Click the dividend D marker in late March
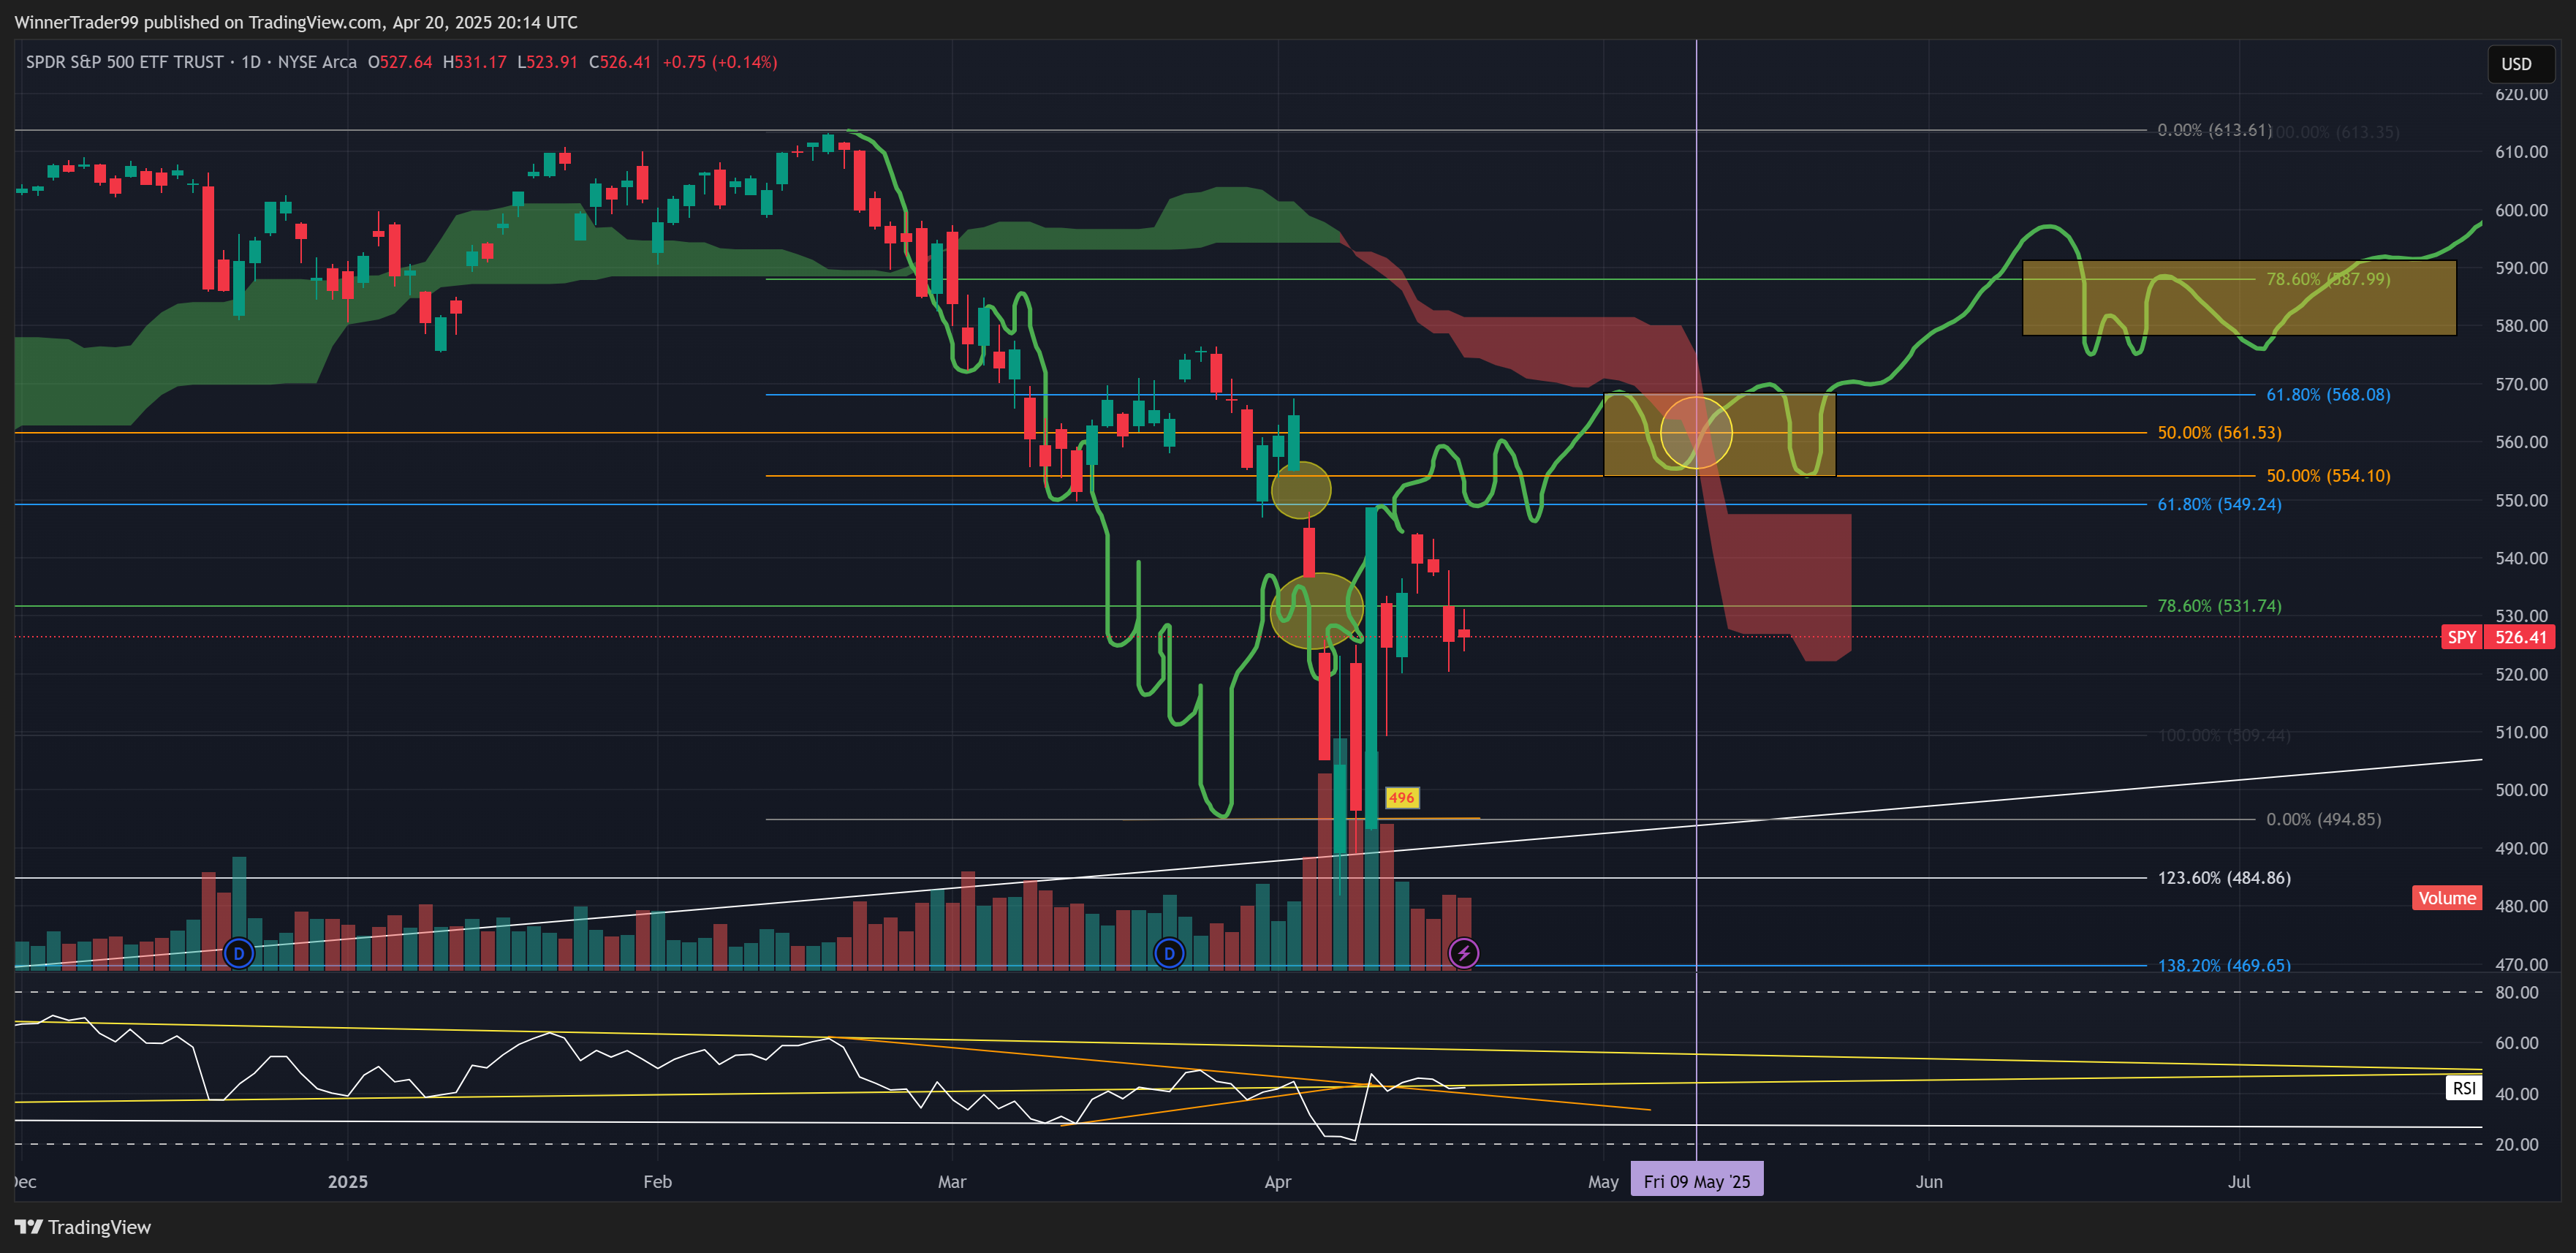Screen dimensions: 2576x1253 [1169, 953]
